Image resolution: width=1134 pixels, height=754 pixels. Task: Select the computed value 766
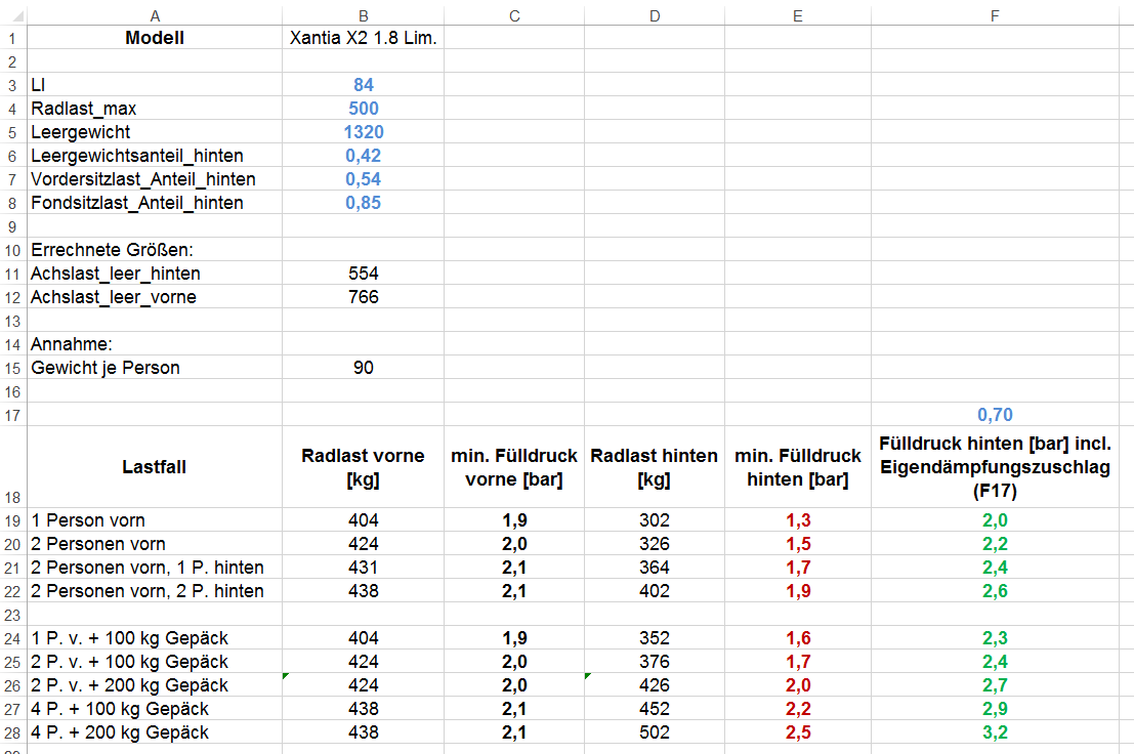coord(363,297)
